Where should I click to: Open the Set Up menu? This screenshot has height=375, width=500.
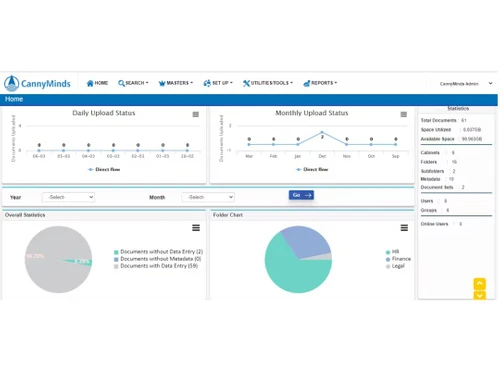click(x=218, y=83)
